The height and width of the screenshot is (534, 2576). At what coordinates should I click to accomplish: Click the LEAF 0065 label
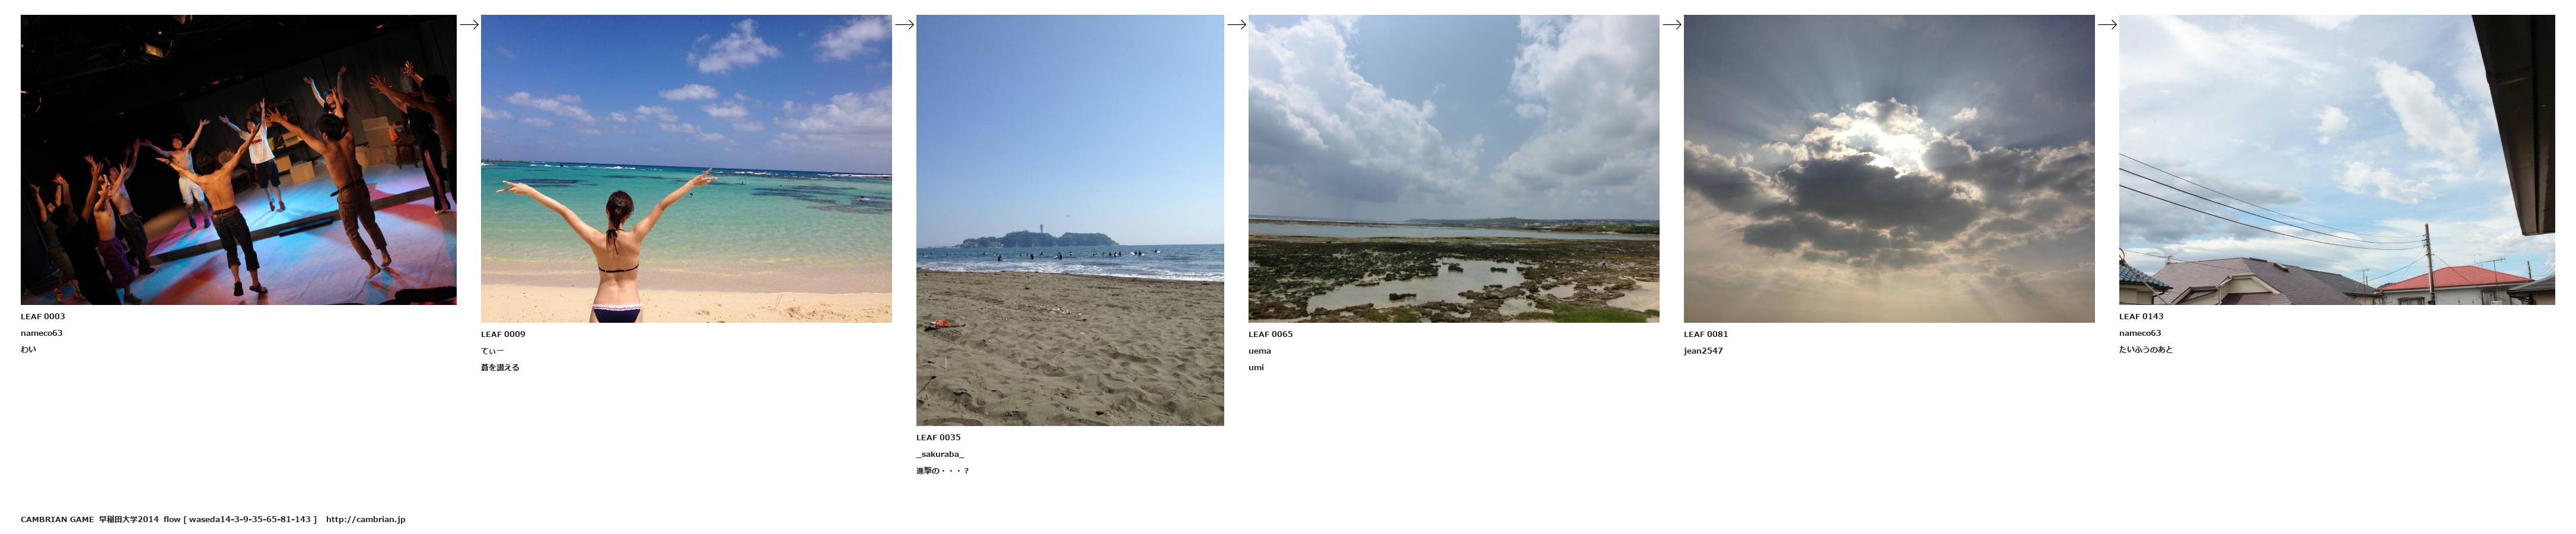pyautogui.click(x=1270, y=335)
